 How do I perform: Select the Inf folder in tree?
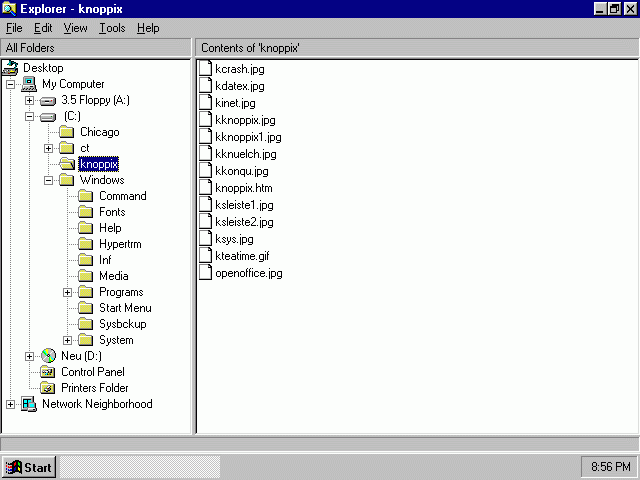click(x=105, y=260)
